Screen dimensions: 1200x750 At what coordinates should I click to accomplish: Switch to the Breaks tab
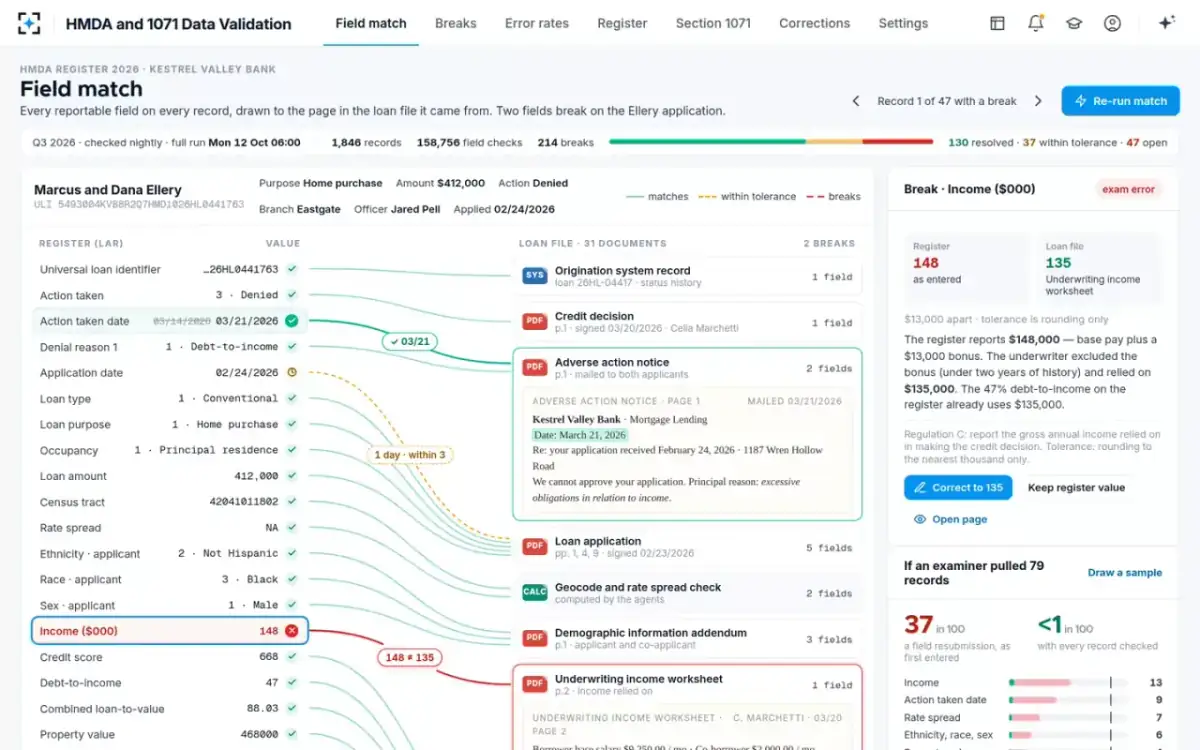[x=456, y=23]
